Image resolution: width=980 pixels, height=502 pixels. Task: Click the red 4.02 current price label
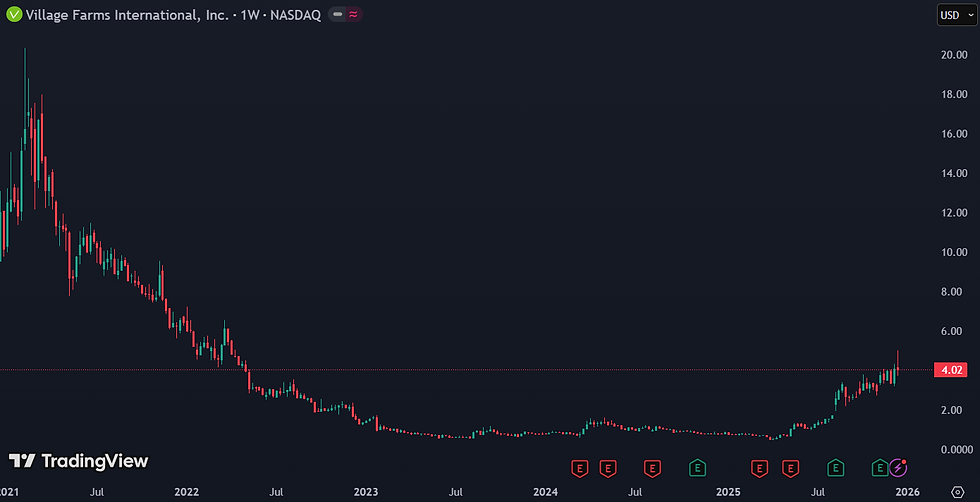tap(951, 370)
